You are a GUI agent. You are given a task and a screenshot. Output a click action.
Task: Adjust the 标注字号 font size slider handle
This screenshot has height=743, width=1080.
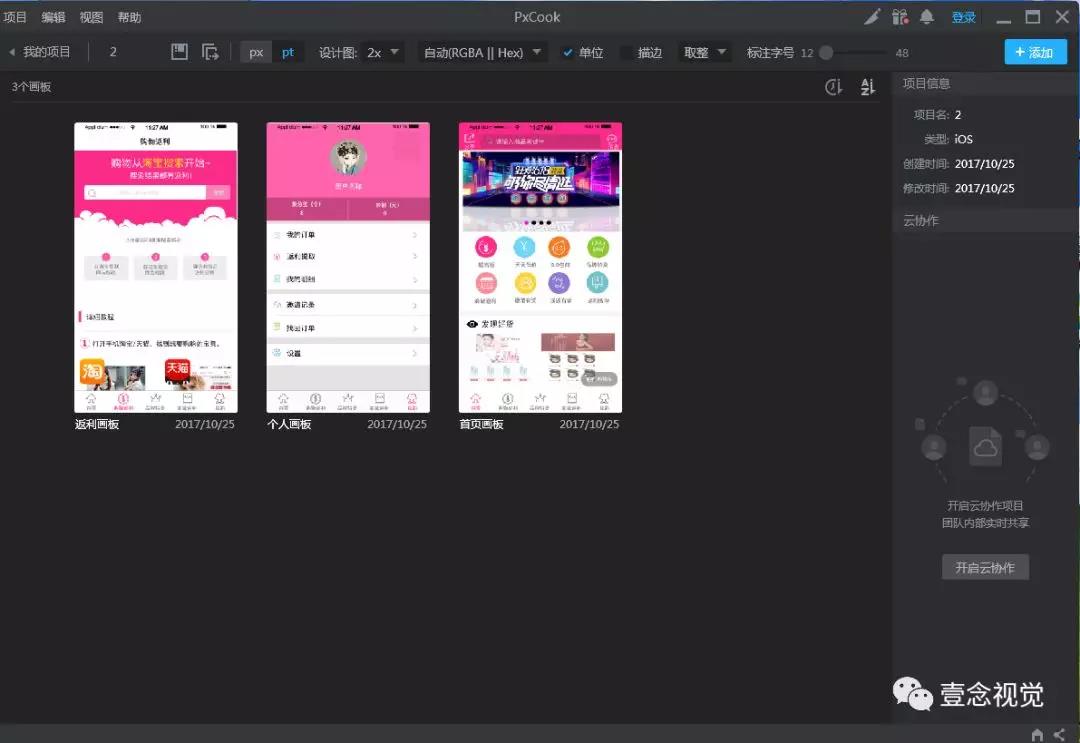826,53
